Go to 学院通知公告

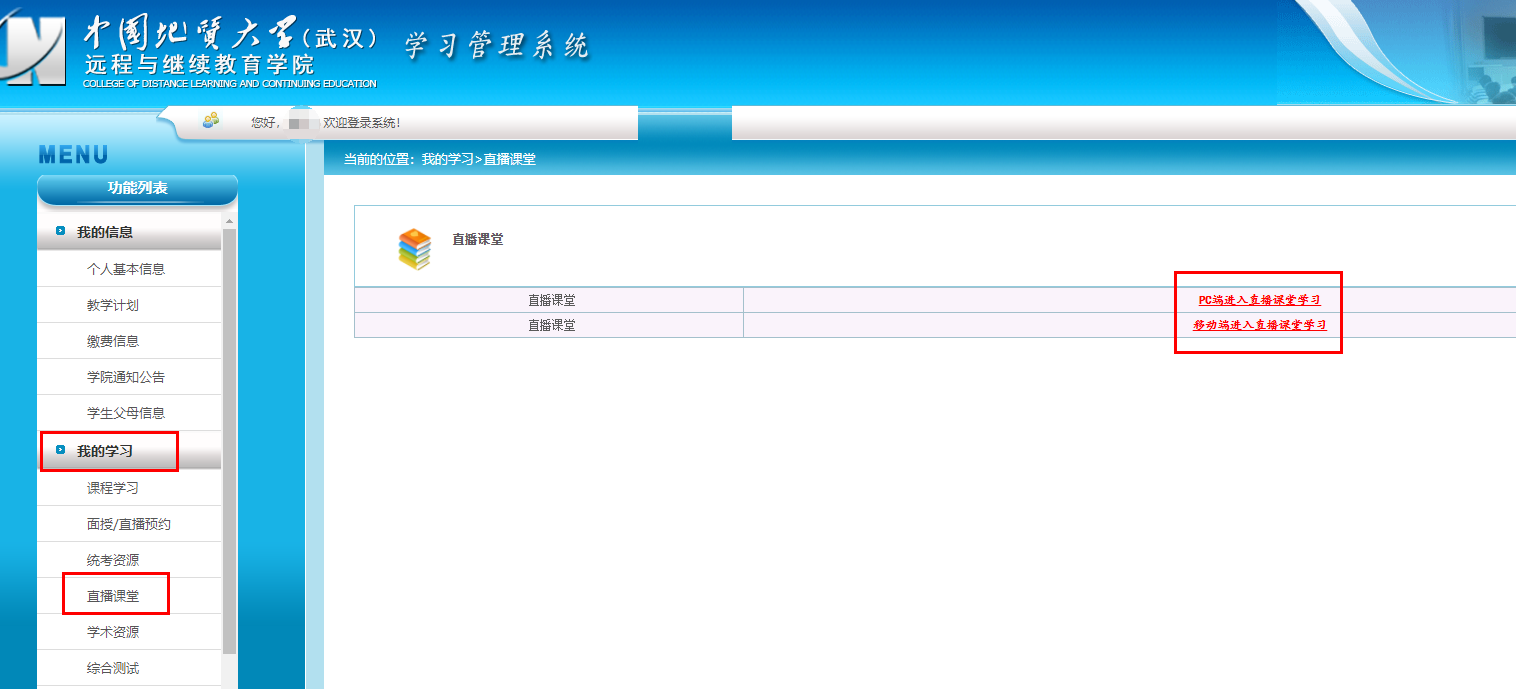click(125, 377)
